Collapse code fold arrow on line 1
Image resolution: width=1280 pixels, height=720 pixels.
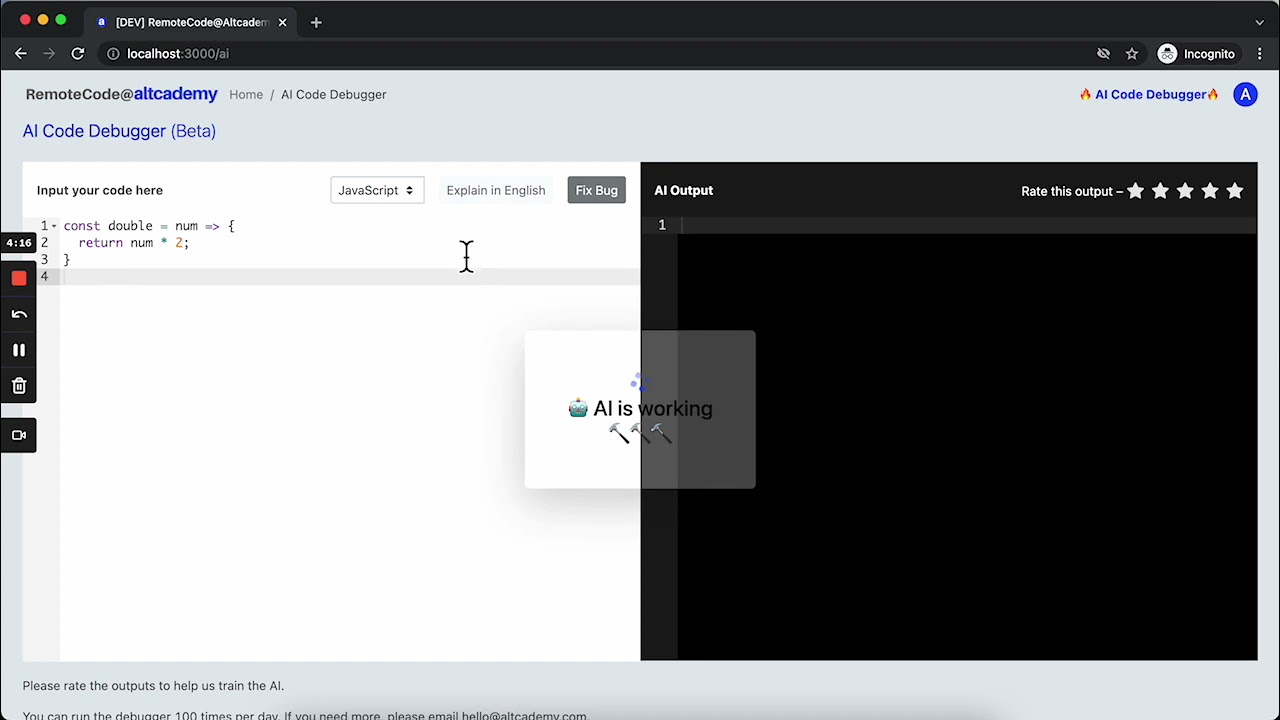54,226
